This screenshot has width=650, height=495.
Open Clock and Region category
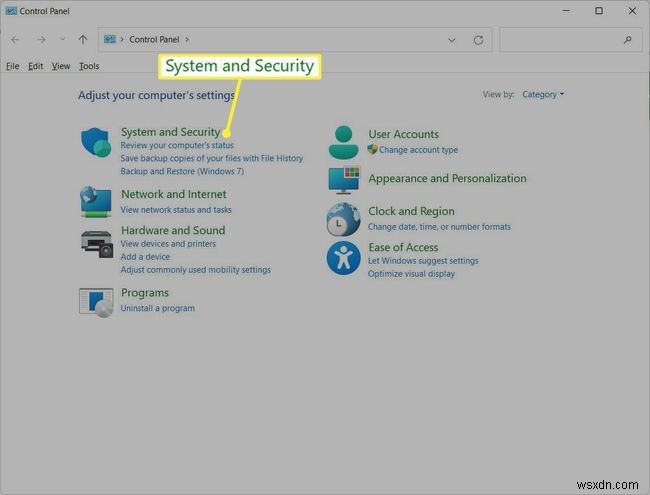point(411,211)
